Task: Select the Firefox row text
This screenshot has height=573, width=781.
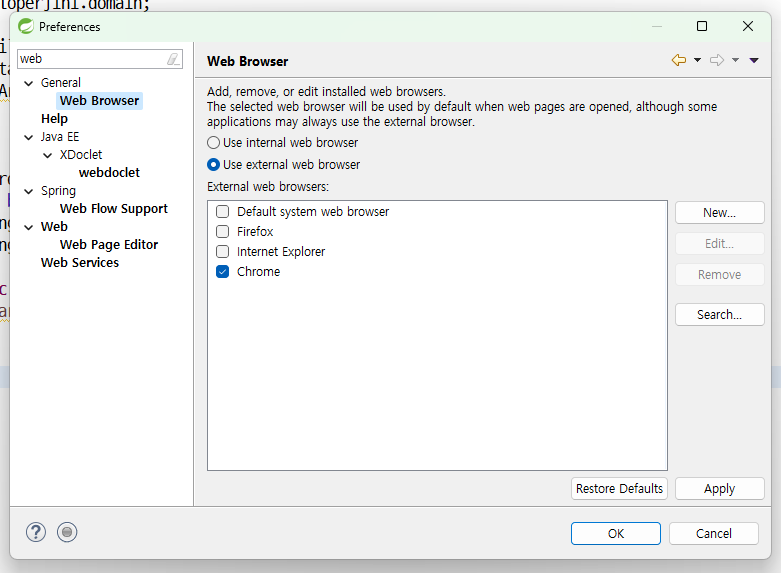Action: coord(255,232)
